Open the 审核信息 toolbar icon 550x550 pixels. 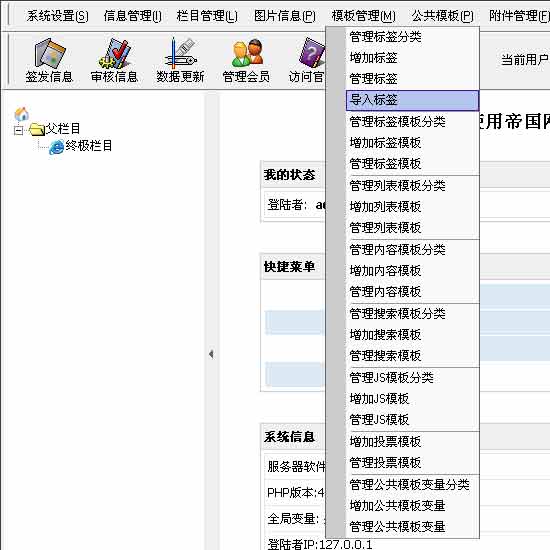pyautogui.click(x=115, y=53)
